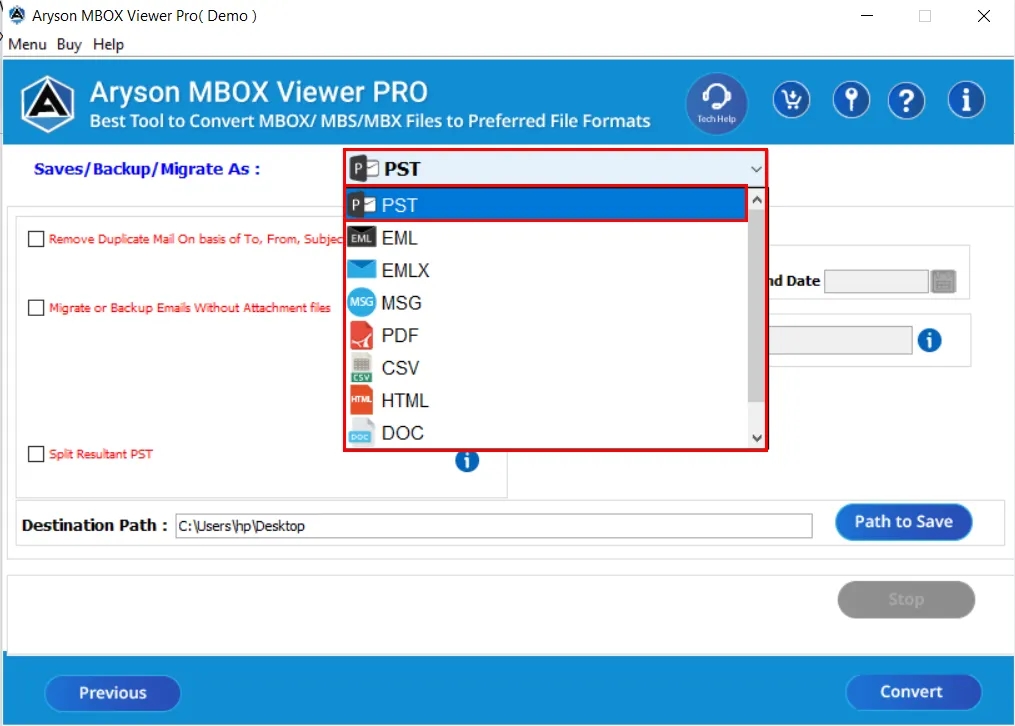Choose the PST option in the dropdown list
Viewport: 1015px width, 726px height.
pyautogui.click(x=547, y=204)
